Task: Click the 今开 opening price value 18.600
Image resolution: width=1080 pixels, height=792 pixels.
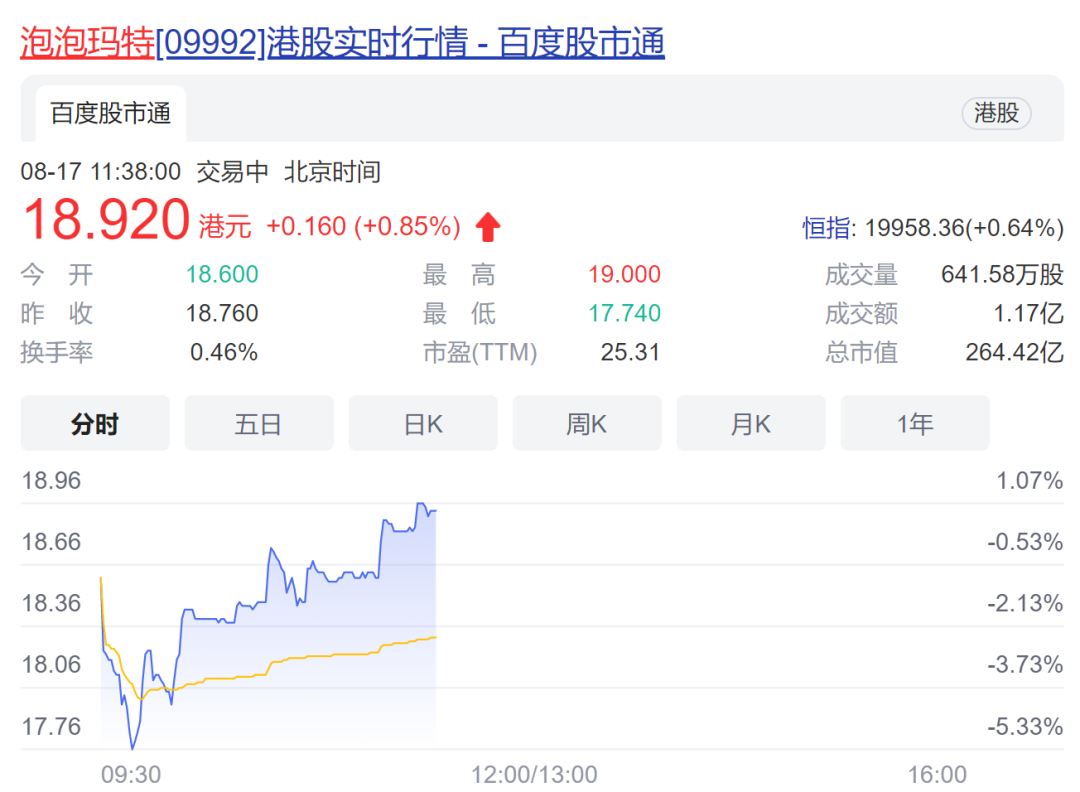Action: (x=222, y=275)
